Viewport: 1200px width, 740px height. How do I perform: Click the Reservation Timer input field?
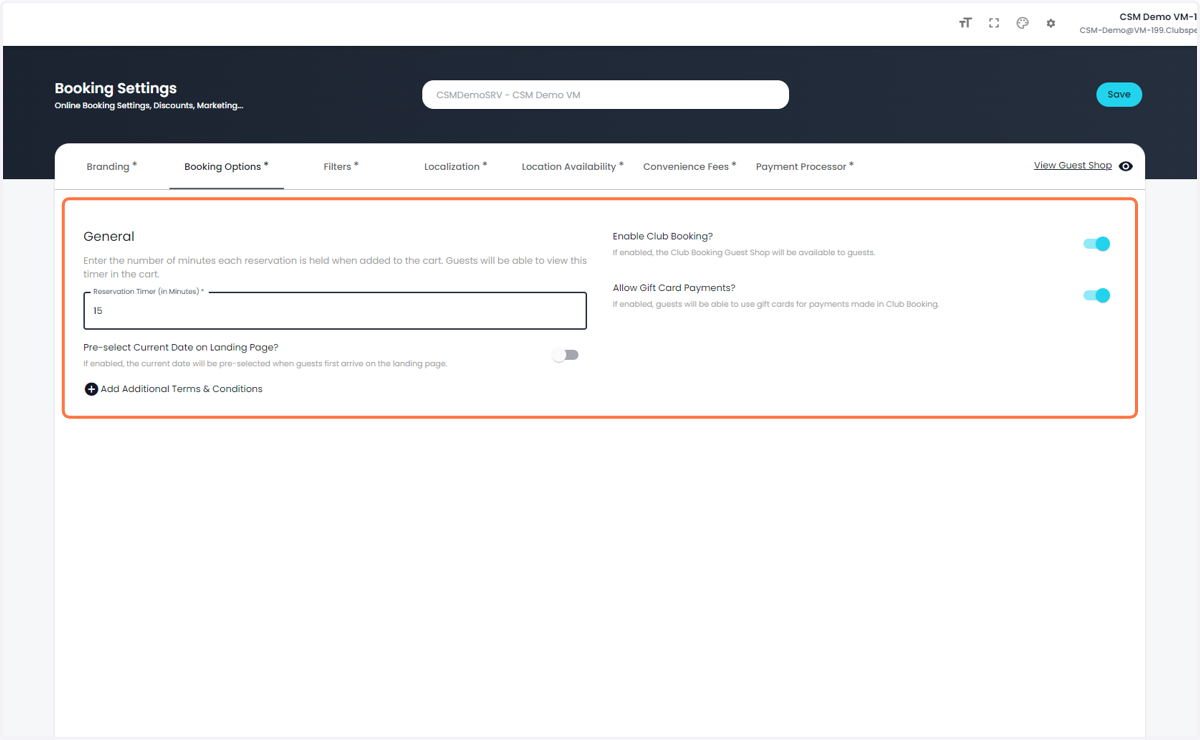click(335, 311)
